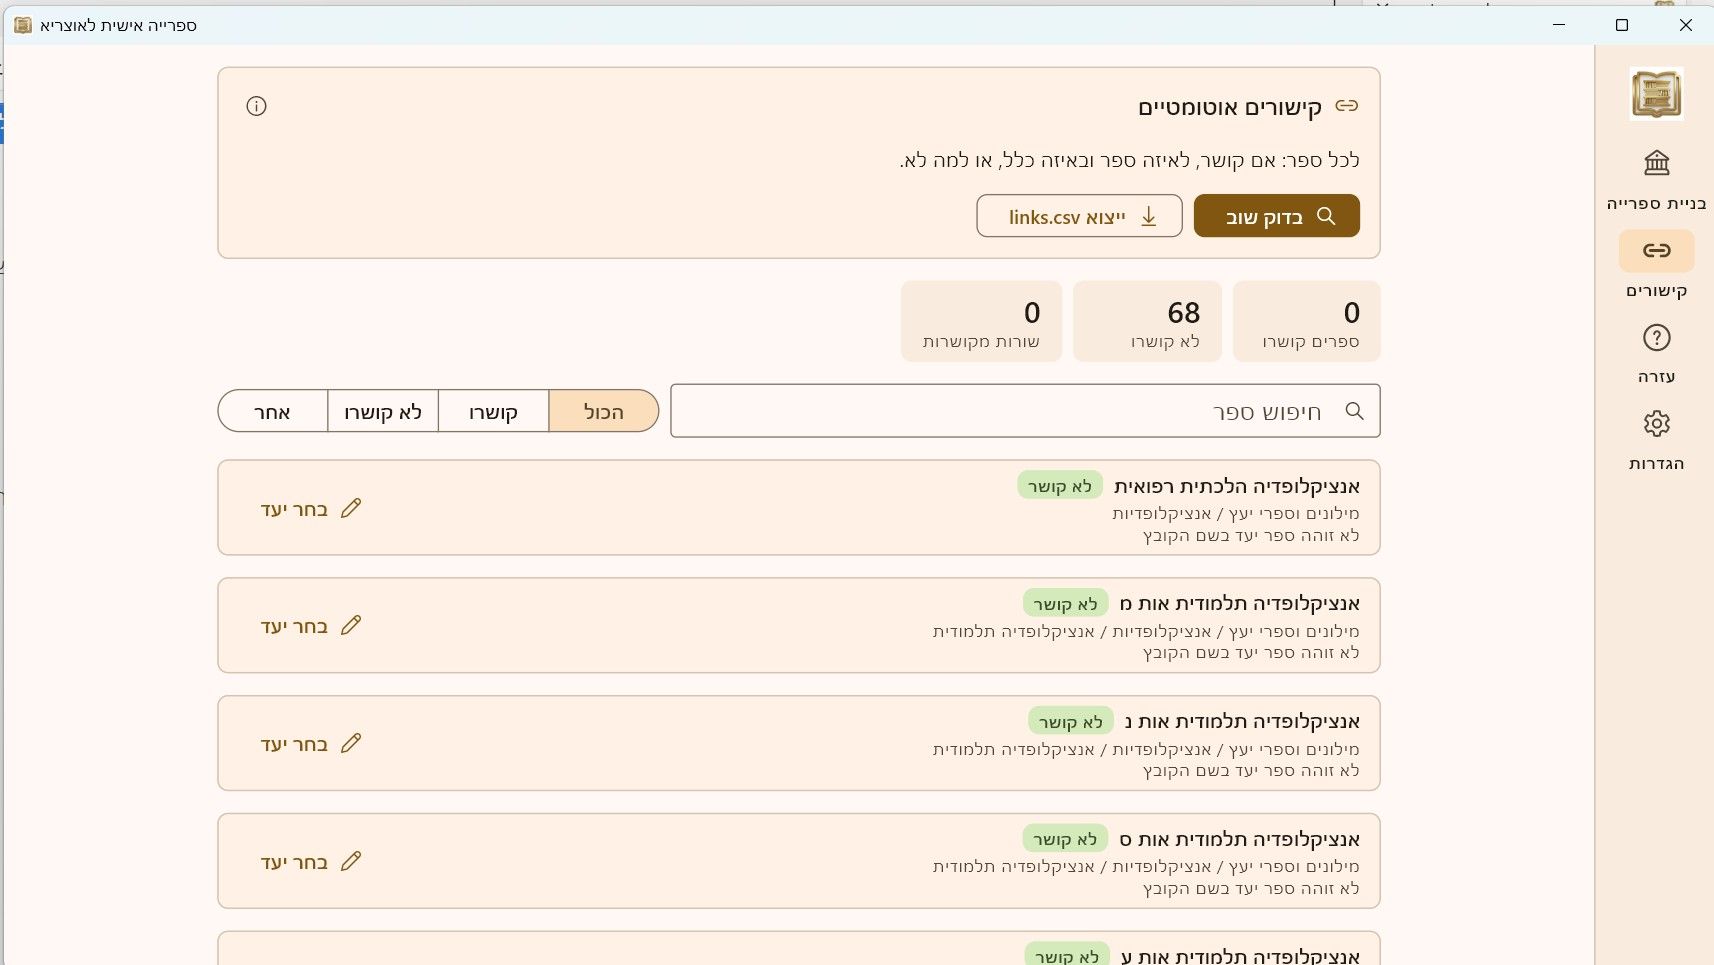Click לא קושר badge on אנציקלופדיה הלכתית רפואית
This screenshot has height=965, width=1714.
coord(1060,486)
